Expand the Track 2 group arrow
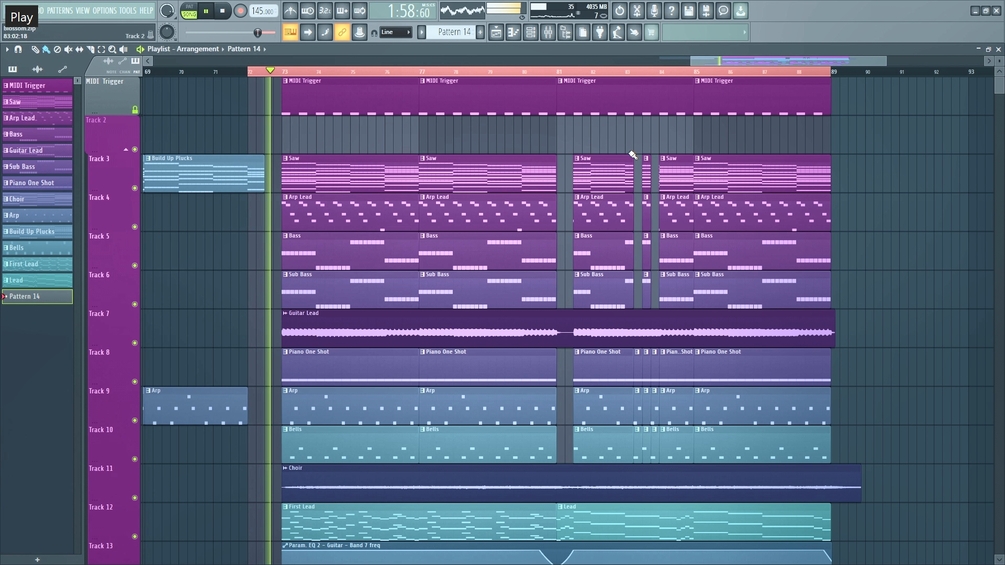Viewport: 1005px width, 565px height. [x=126, y=149]
